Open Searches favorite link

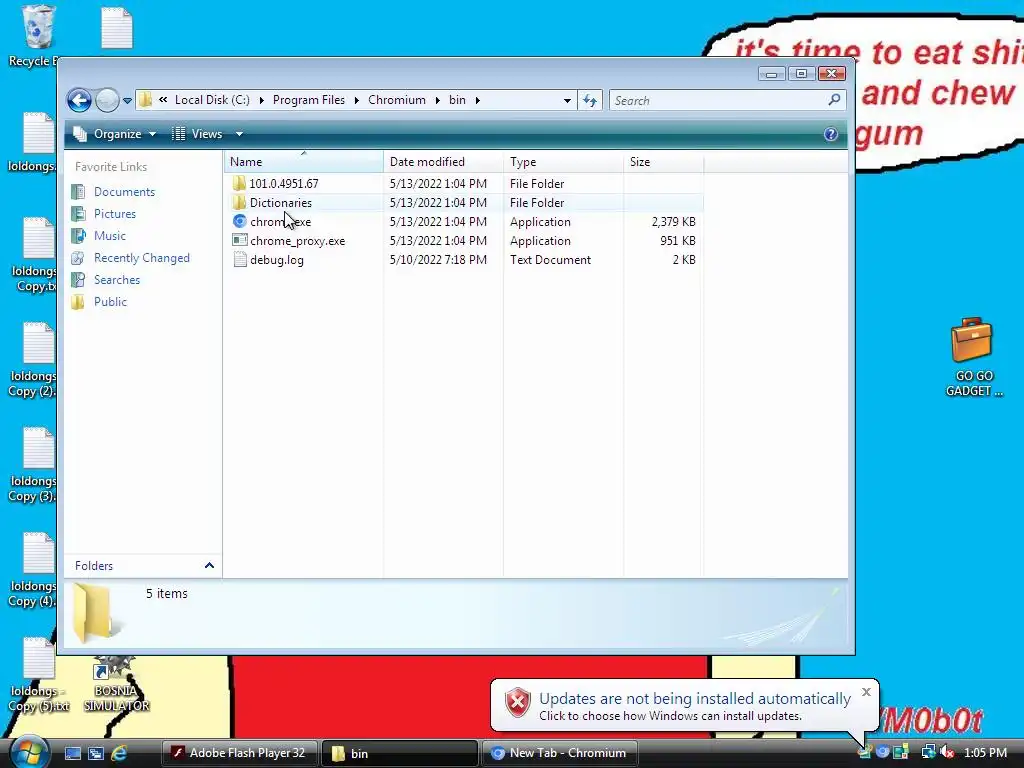pyautogui.click(x=116, y=280)
